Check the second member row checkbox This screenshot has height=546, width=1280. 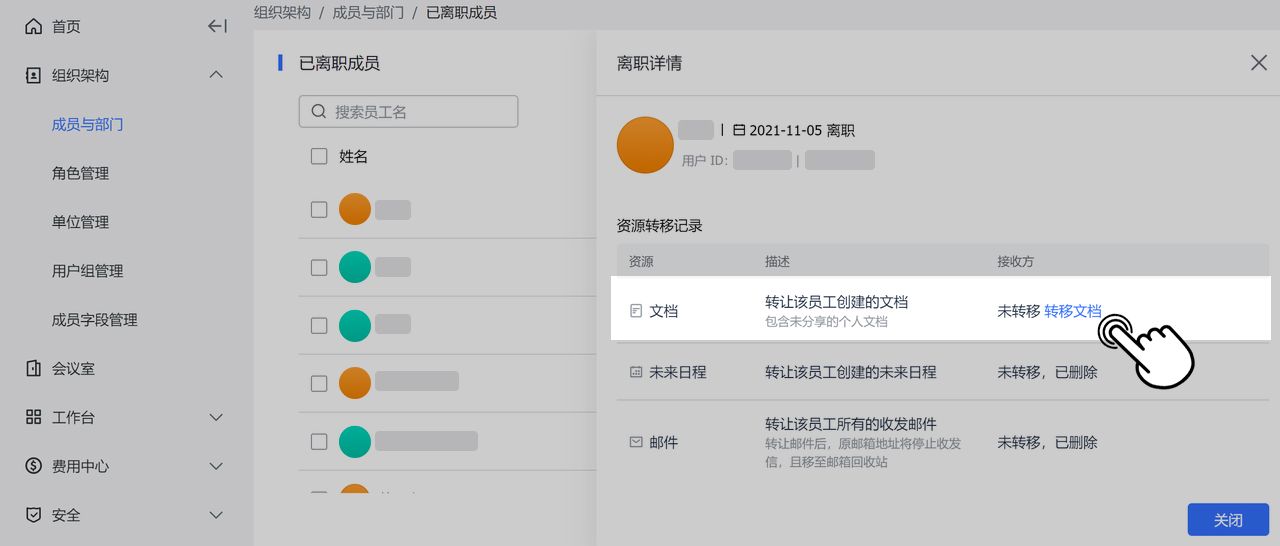coord(319,268)
